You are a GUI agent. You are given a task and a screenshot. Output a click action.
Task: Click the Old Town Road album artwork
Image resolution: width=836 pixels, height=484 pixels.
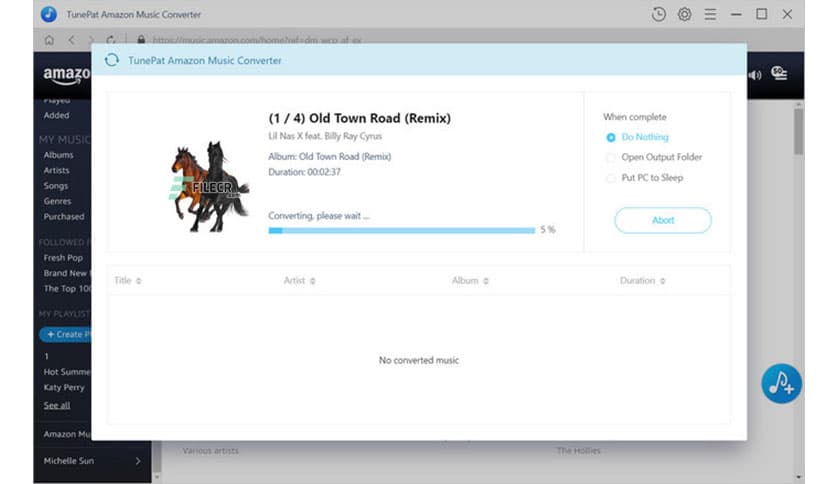209,186
